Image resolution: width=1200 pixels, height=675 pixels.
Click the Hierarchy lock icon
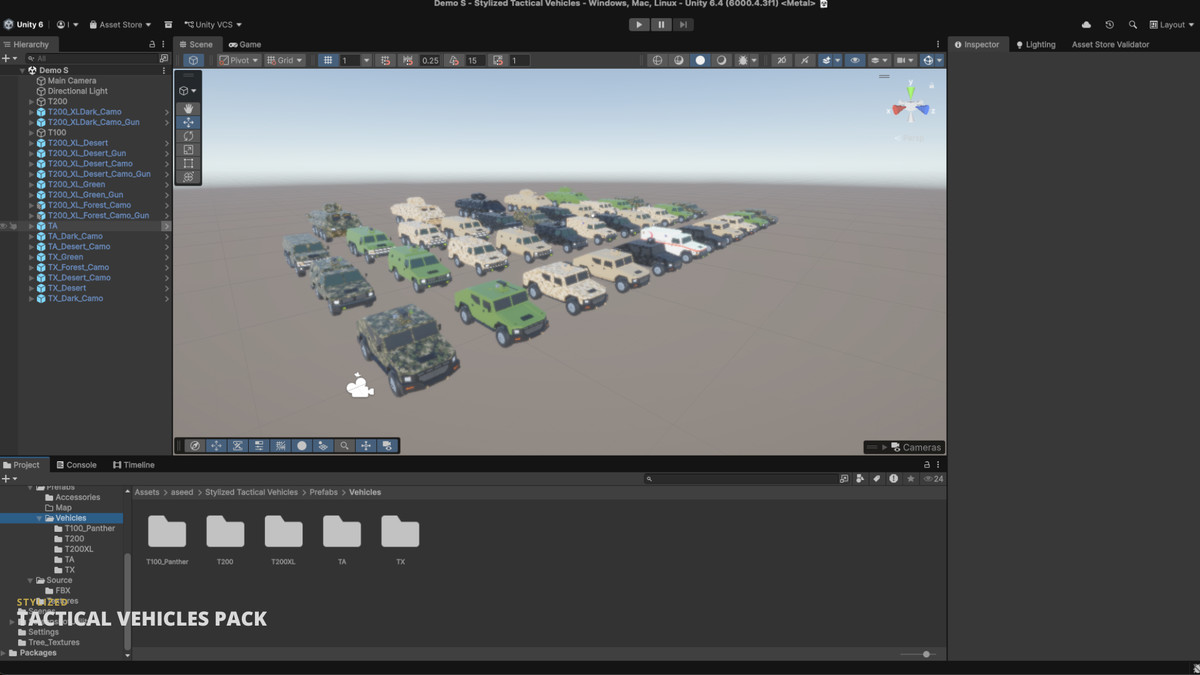click(x=152, y=44)
